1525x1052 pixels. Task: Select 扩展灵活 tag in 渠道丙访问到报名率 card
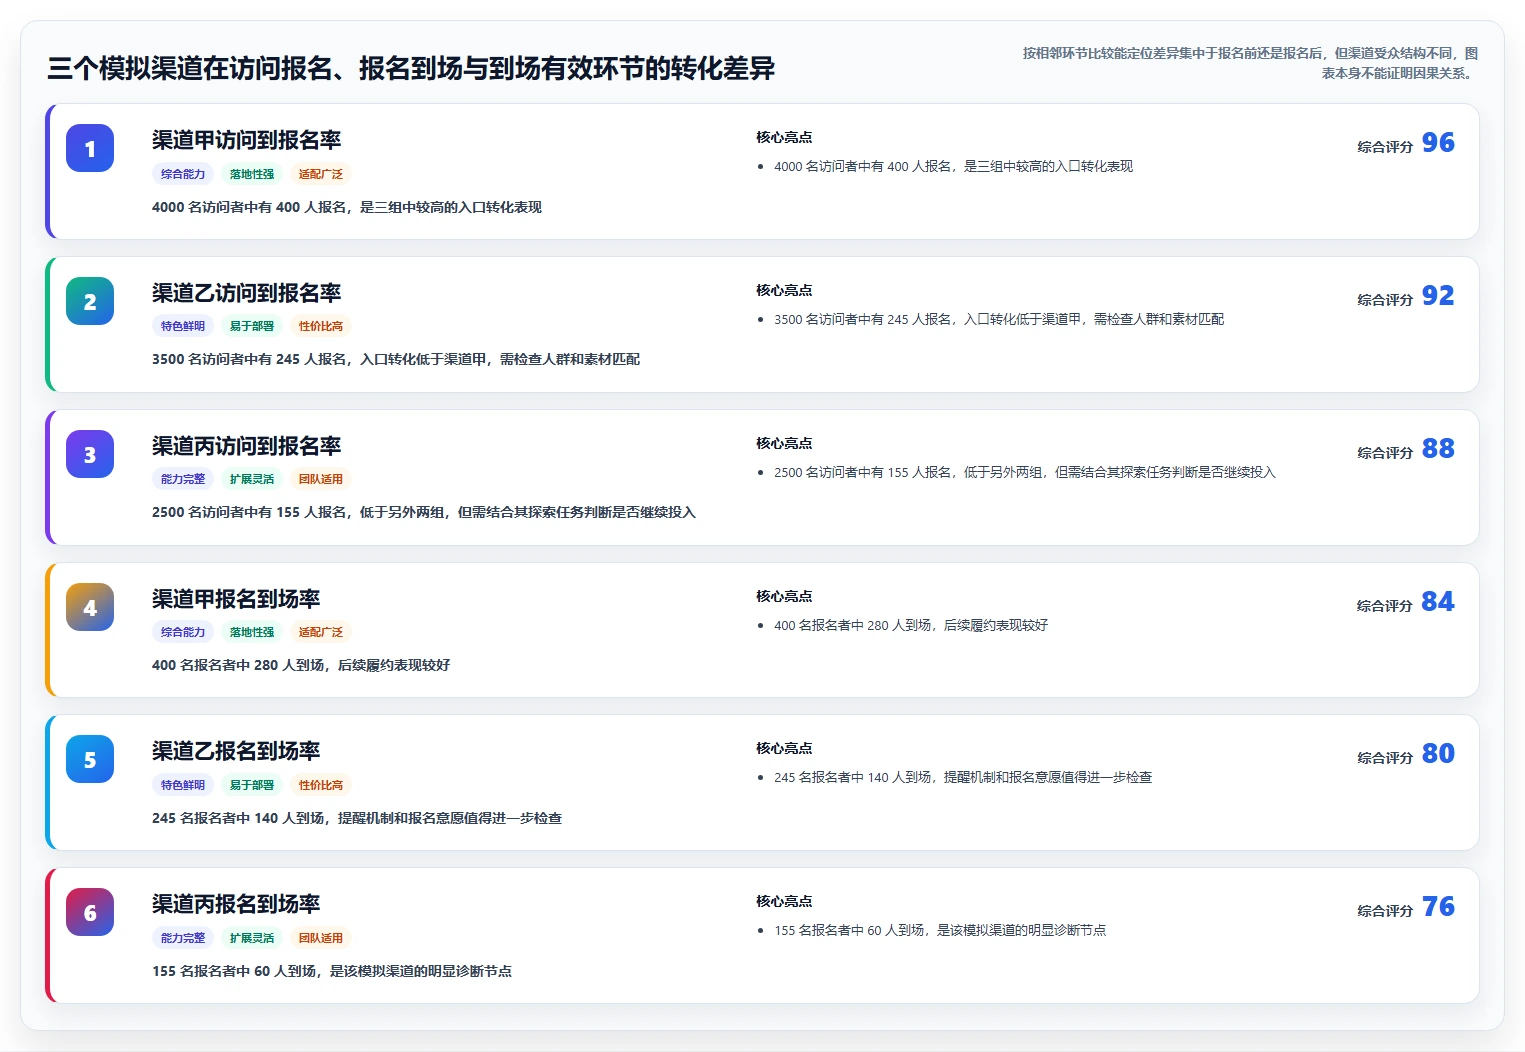pos(252,479)
